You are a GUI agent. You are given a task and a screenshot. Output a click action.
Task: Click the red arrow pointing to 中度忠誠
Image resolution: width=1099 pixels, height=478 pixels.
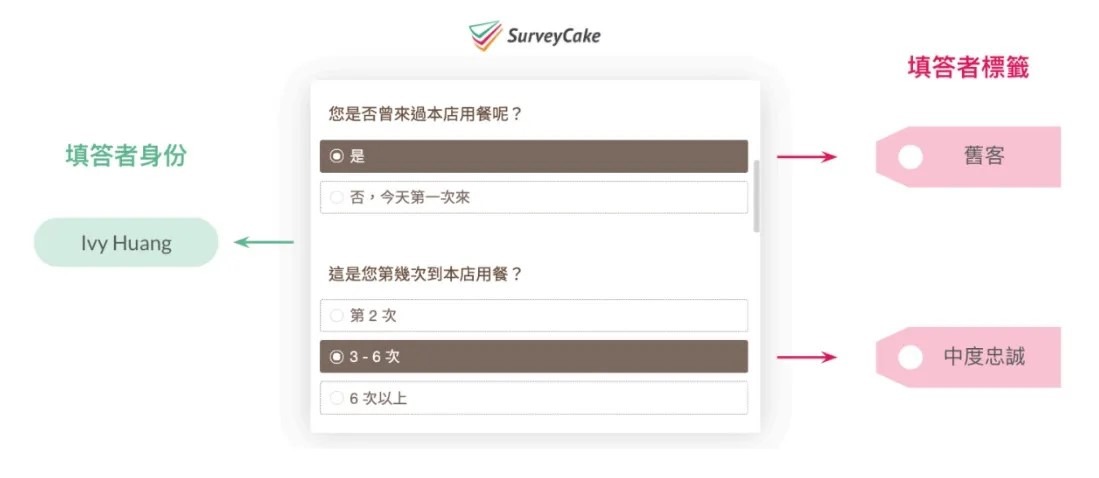click(x=807, y=357)
